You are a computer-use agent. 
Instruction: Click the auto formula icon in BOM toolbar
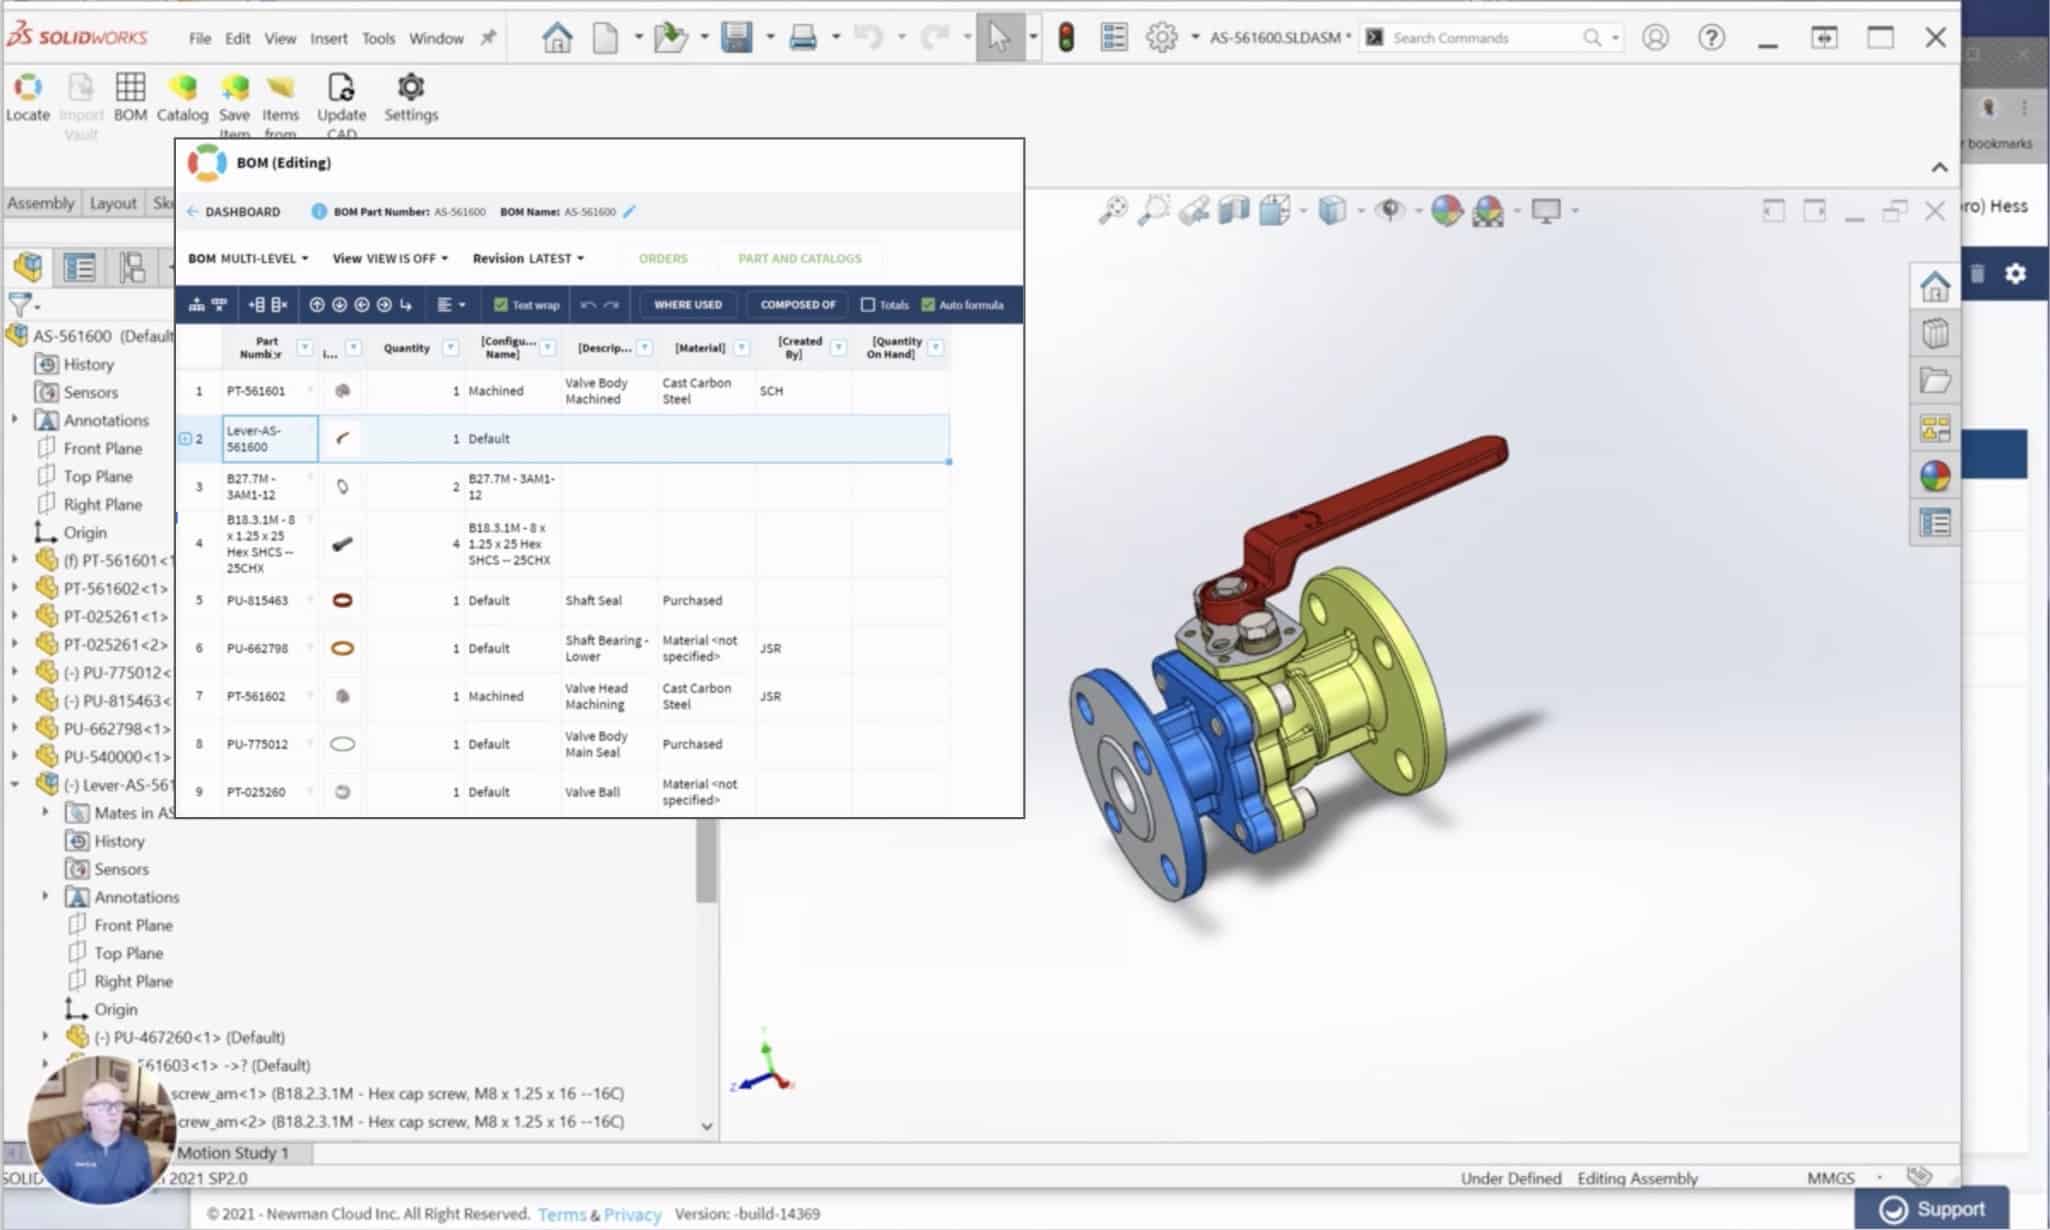pyautogui.click(x=927, y=303)
